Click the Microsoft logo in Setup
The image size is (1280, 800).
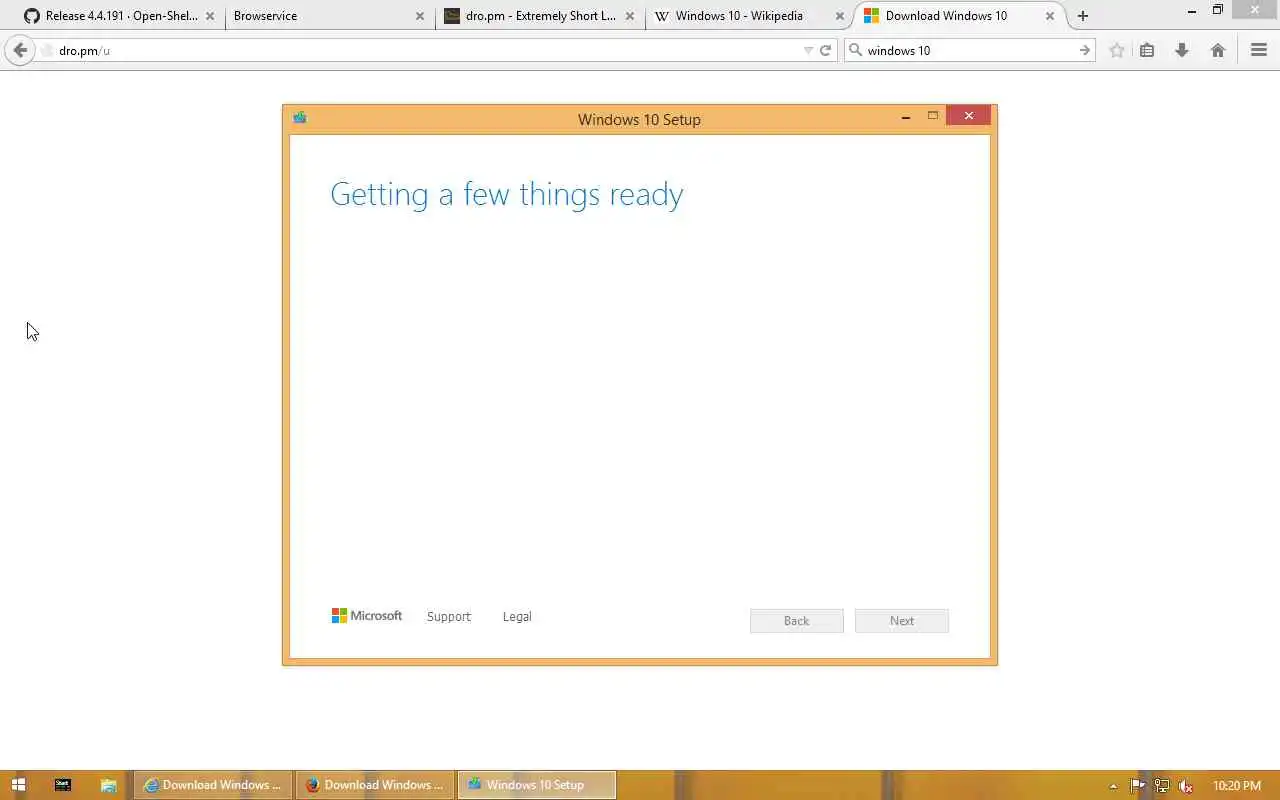tap(367, 616)
